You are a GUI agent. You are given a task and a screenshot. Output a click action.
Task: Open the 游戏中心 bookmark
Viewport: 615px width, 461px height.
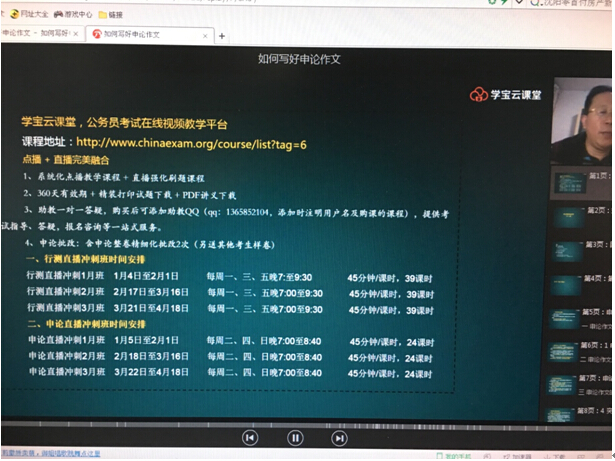73,15
